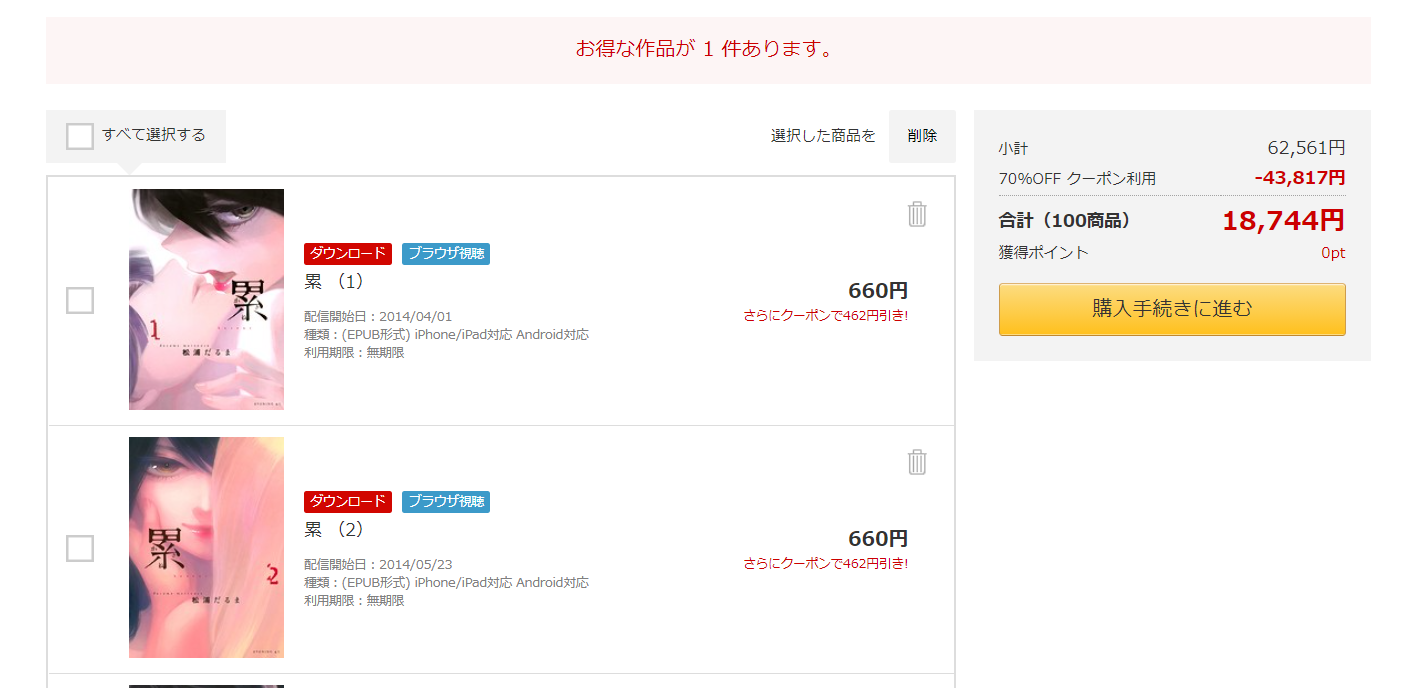Click ブラウザ視聴 badge on 累 (2)

pos(446,502)
